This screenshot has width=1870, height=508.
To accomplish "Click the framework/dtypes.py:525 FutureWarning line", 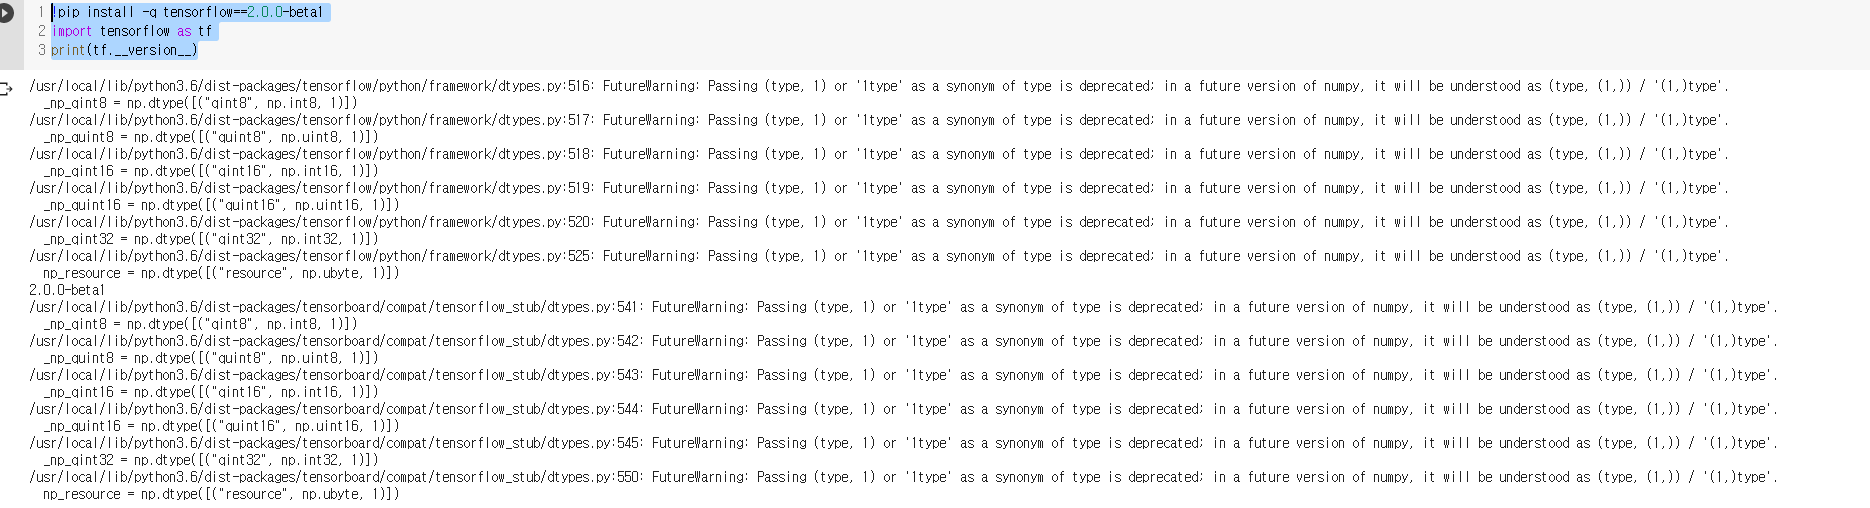I will [879, 256].
